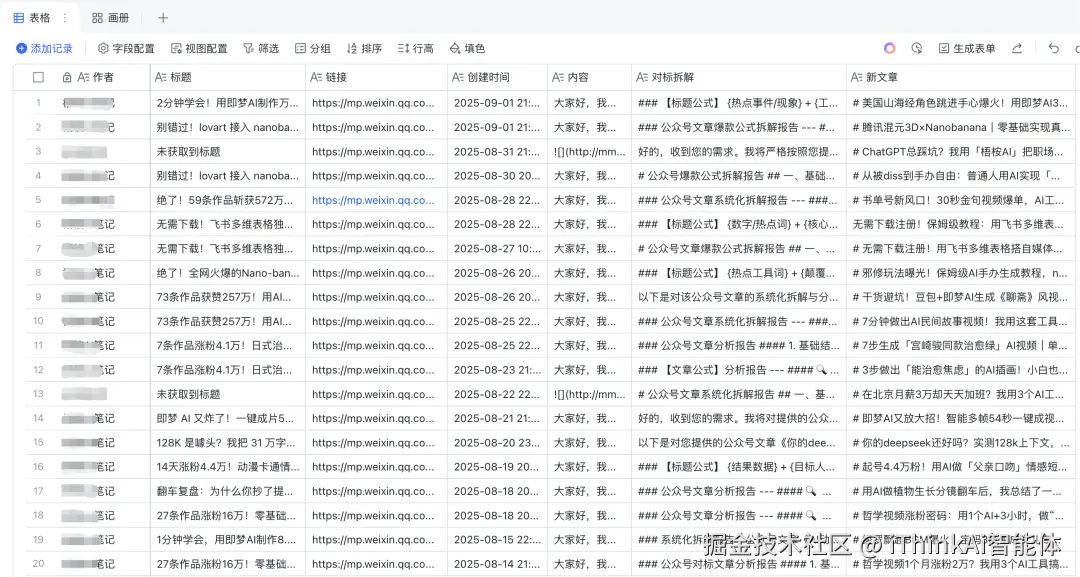Select new article '# 腾讯混元3D×Nanobanana...'
Screen dimensions: 1080x577
(x=962, y=127)
